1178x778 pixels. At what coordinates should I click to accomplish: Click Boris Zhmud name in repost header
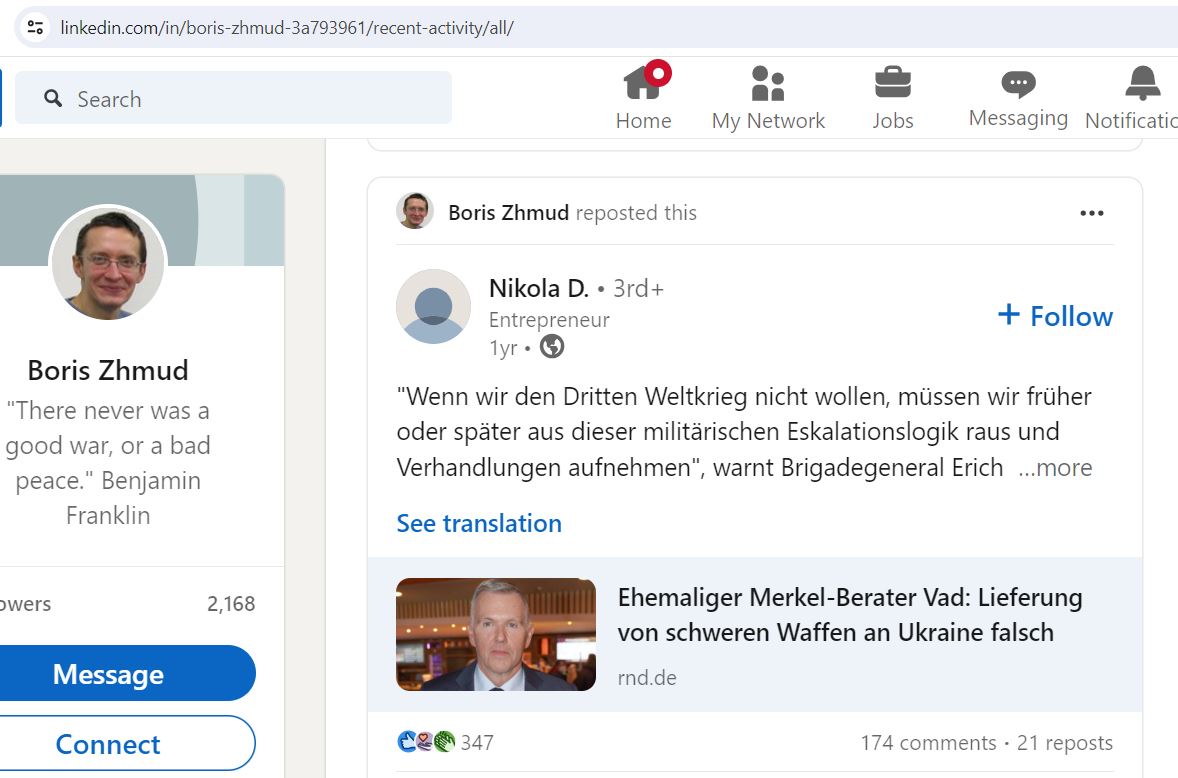[509, 213]
